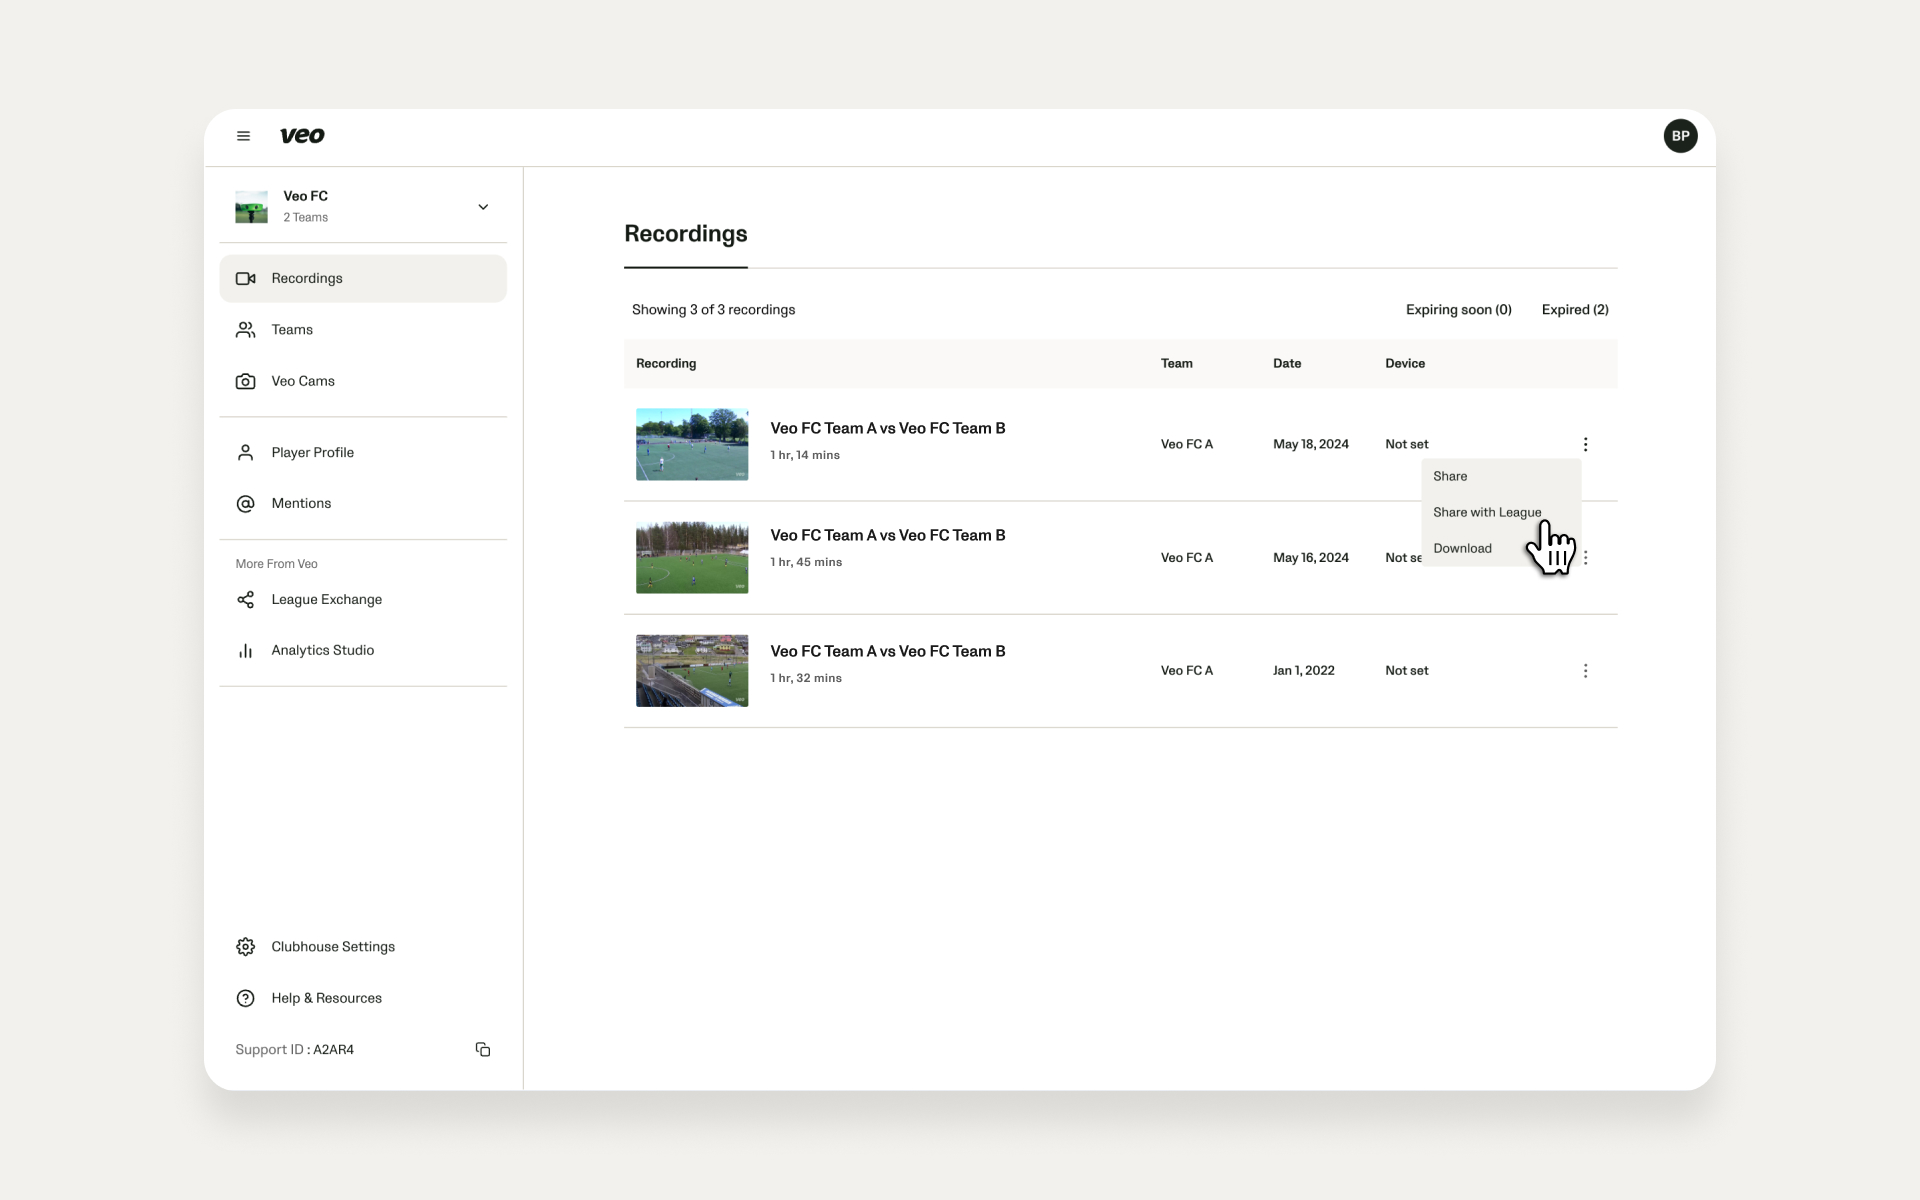Click Veo FC A in Jan 1, 2022 row
This screenshot has width=1920, height=1200.
pyautogui.click(x=1187, y=671)
